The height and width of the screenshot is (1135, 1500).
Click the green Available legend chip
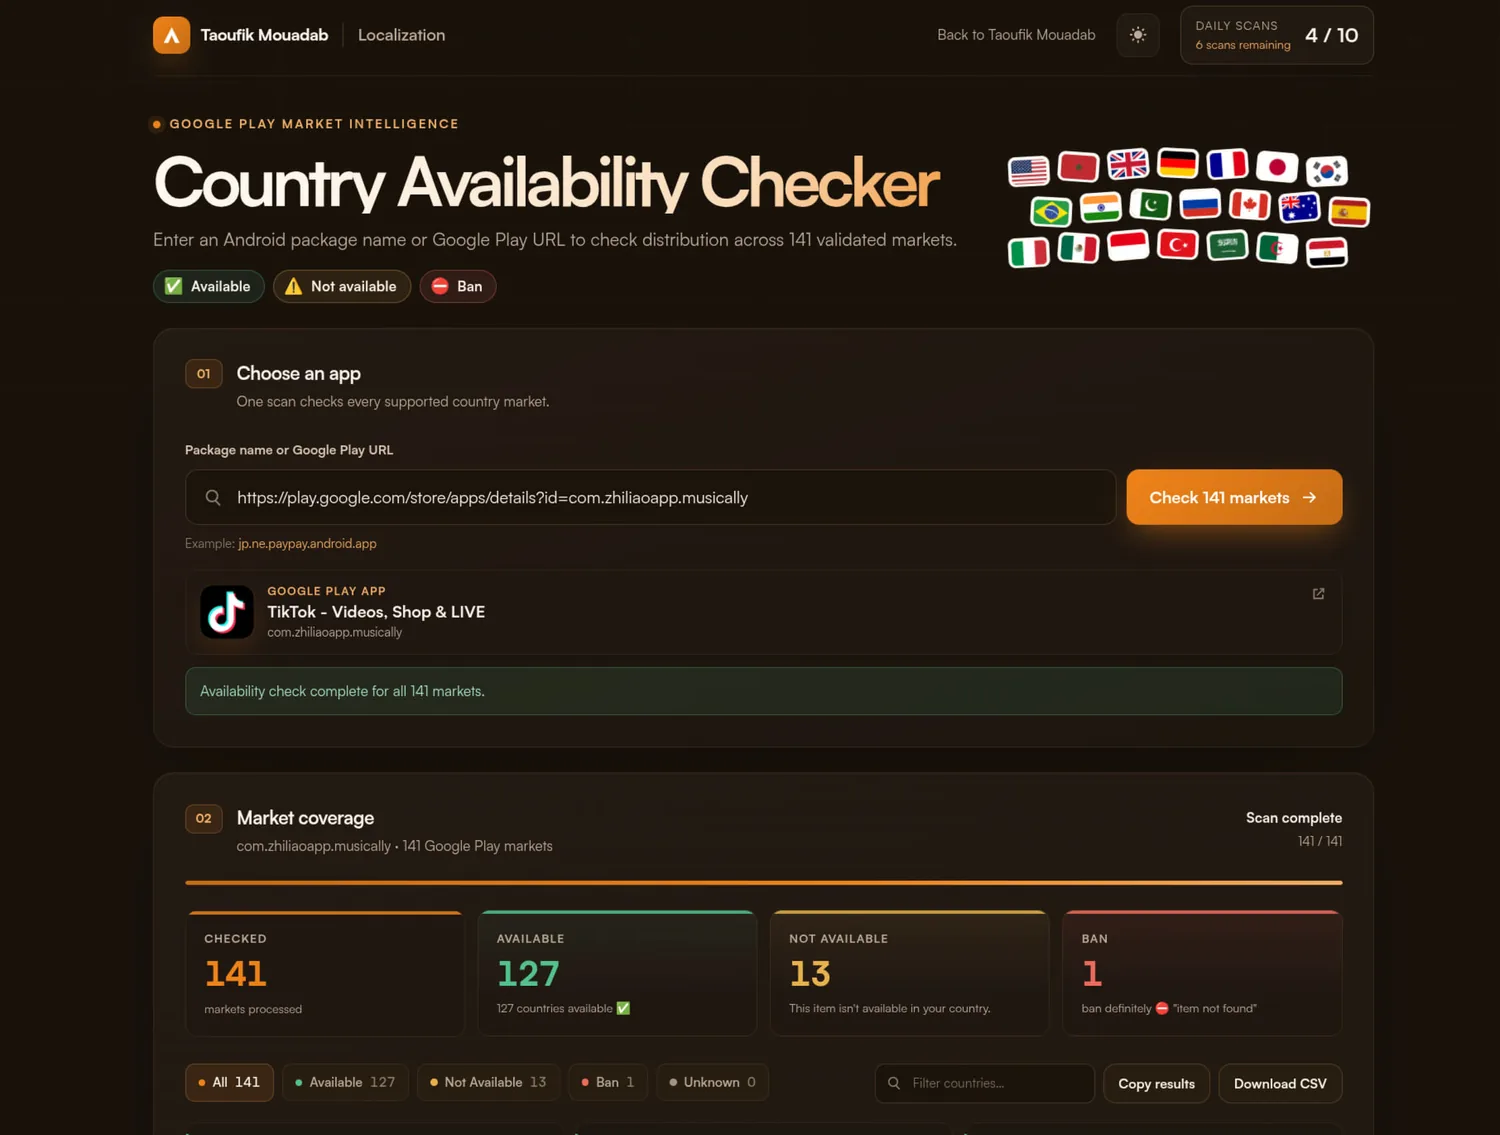click(x=209, y=286)
